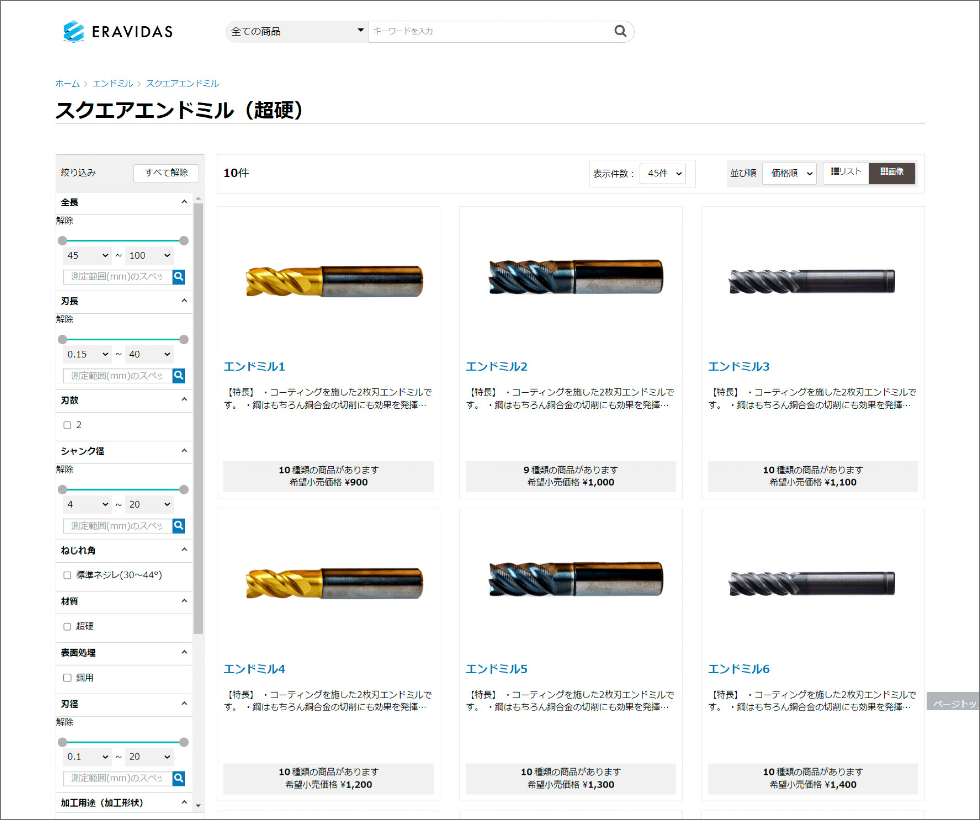The width and height of the screenshot is (980, 820).
Task: Open the 刃径 minimum dropdown (0.1)
Action: tap(88, 757)
